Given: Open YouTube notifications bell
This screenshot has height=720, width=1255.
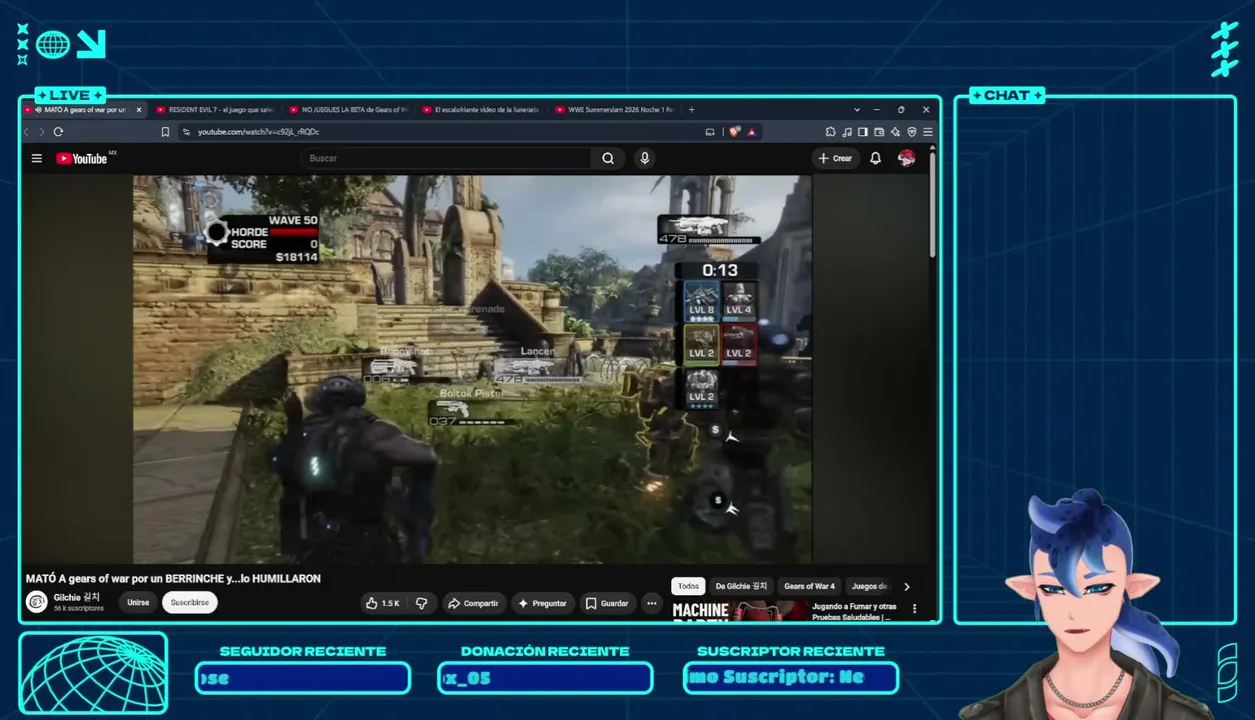Looking at the screenshot, I should click(875, 158).
